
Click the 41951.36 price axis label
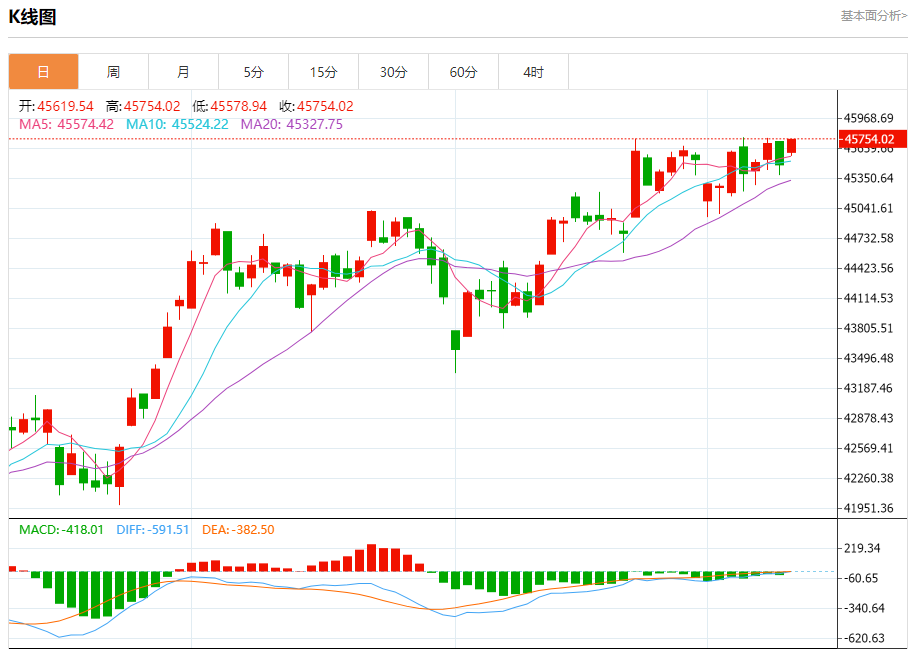[x=869, y=508]
